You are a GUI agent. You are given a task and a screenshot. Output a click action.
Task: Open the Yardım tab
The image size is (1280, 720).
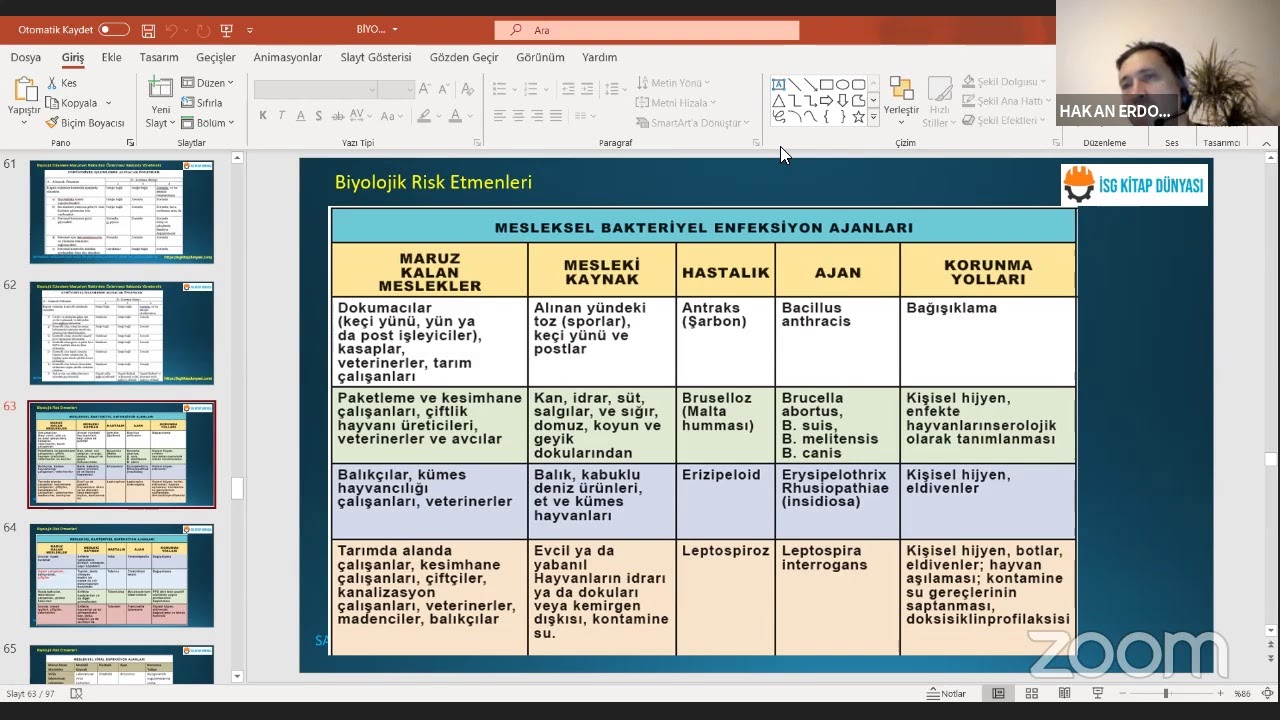point(600,58)
